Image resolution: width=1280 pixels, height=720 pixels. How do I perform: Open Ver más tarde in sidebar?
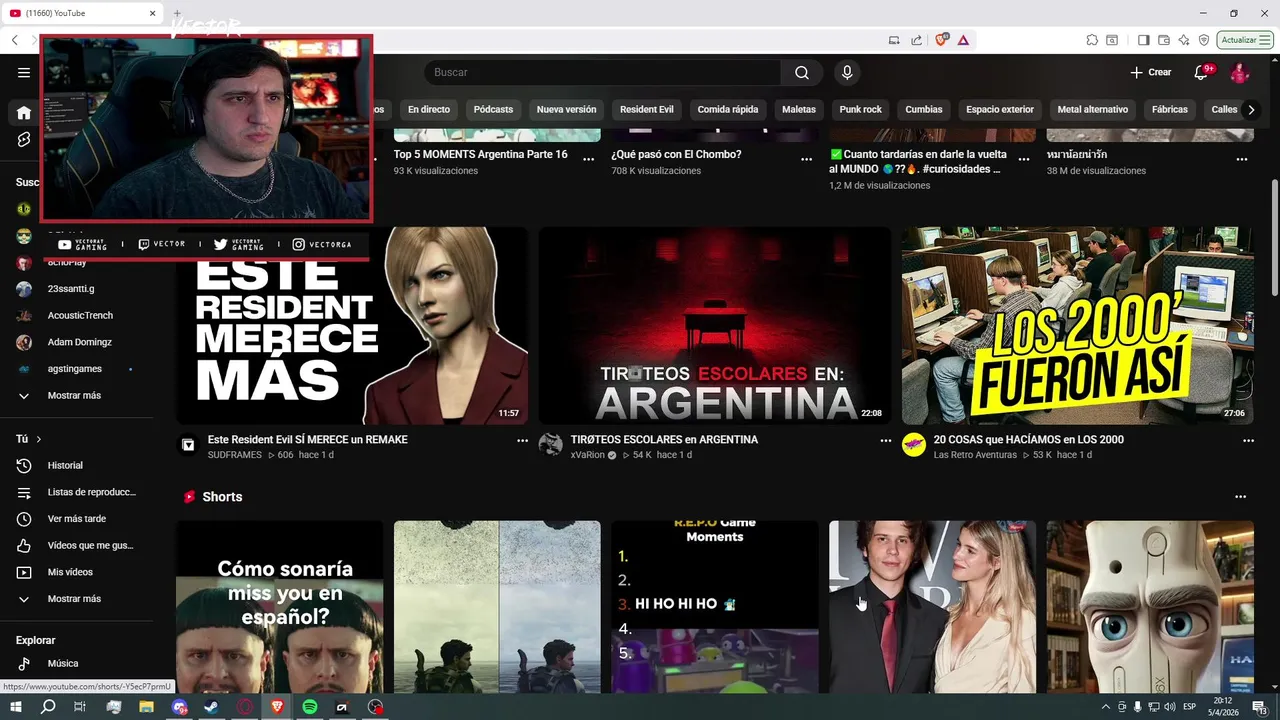tap(77, 519)
